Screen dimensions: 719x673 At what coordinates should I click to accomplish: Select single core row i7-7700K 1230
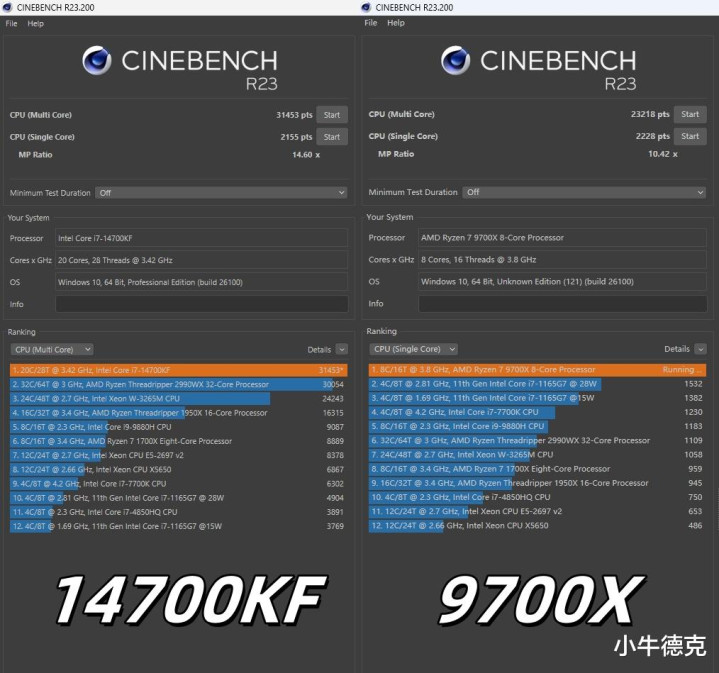point(537,413)
